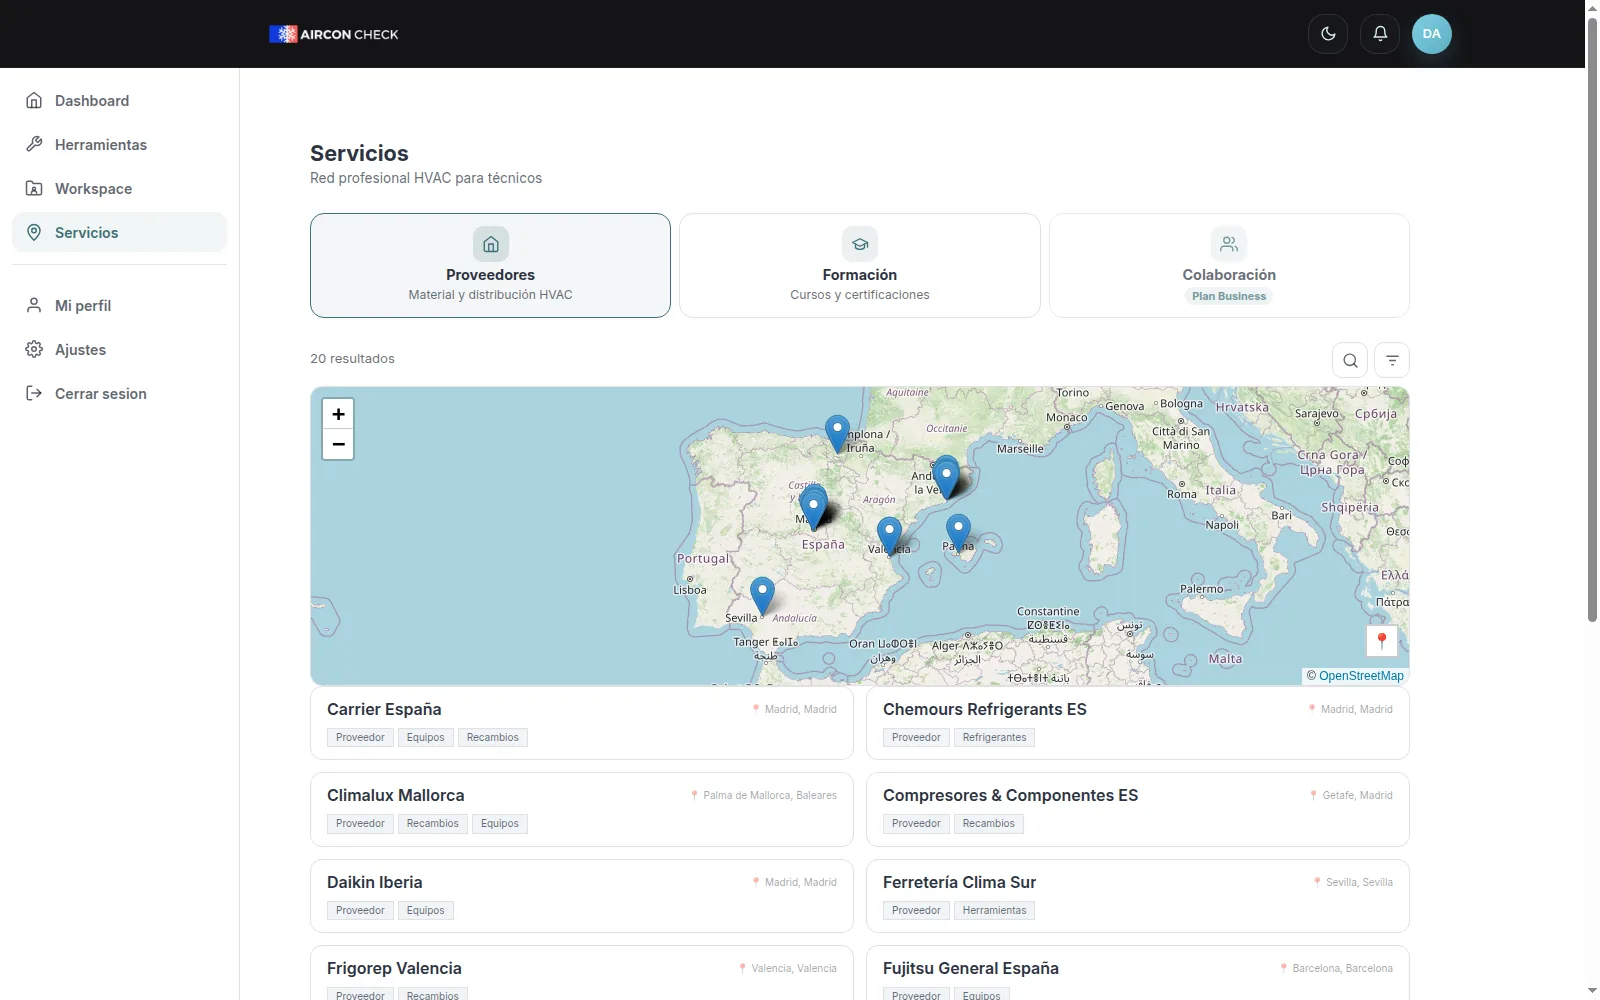Click the map pin over Valencia

[x=889, y=535]
